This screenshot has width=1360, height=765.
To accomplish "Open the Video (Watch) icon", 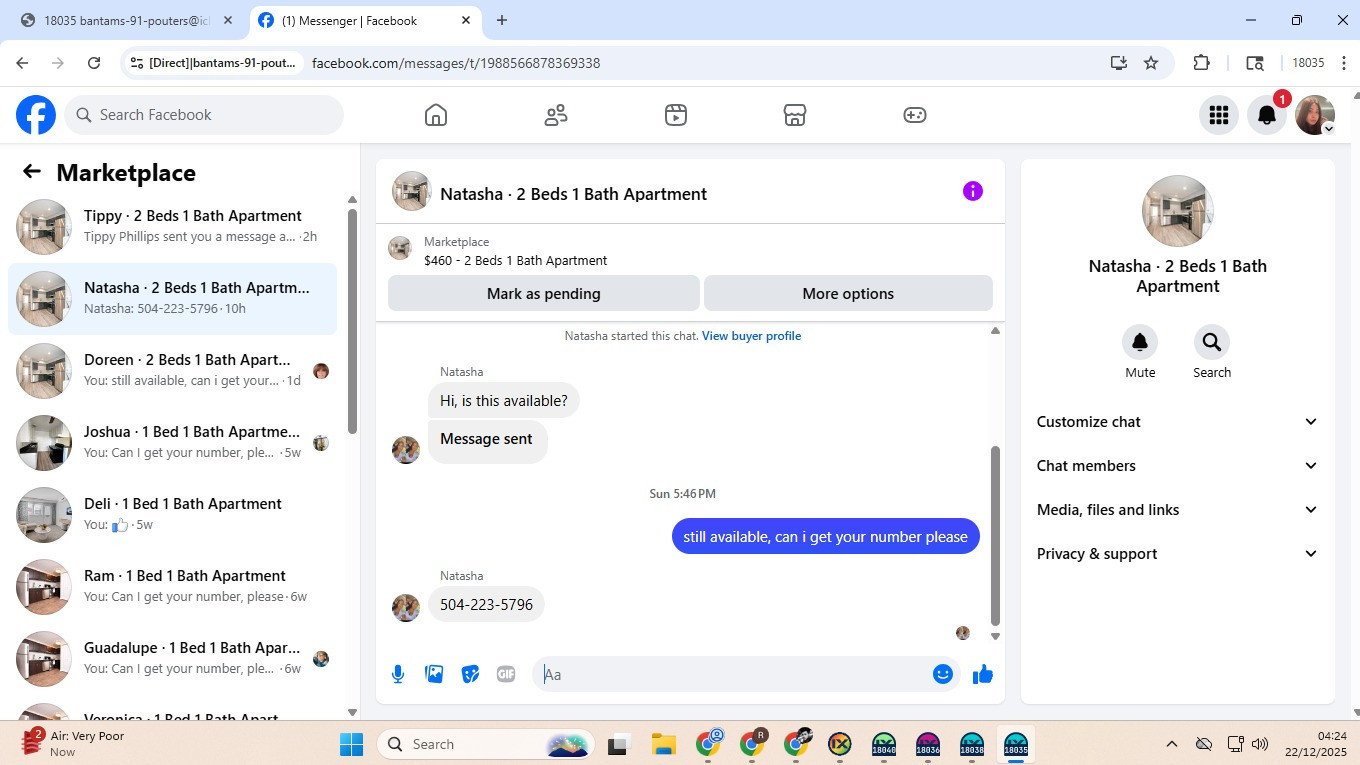I will tap(676, 115).
